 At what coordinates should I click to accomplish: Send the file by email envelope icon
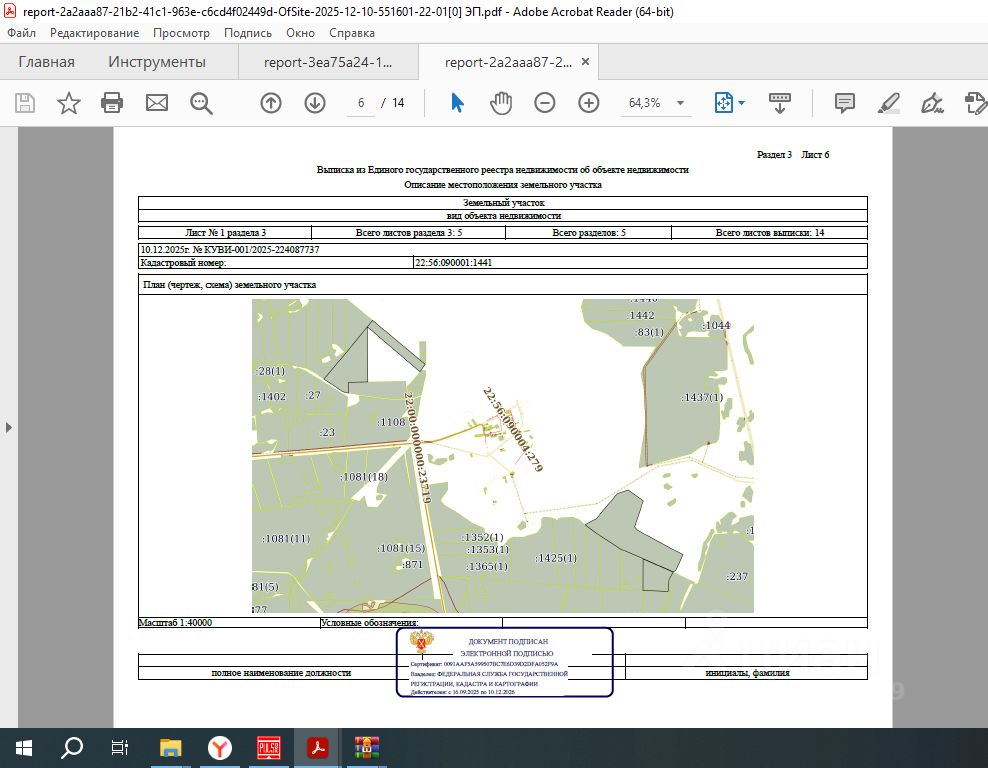[x=157, y=103]
